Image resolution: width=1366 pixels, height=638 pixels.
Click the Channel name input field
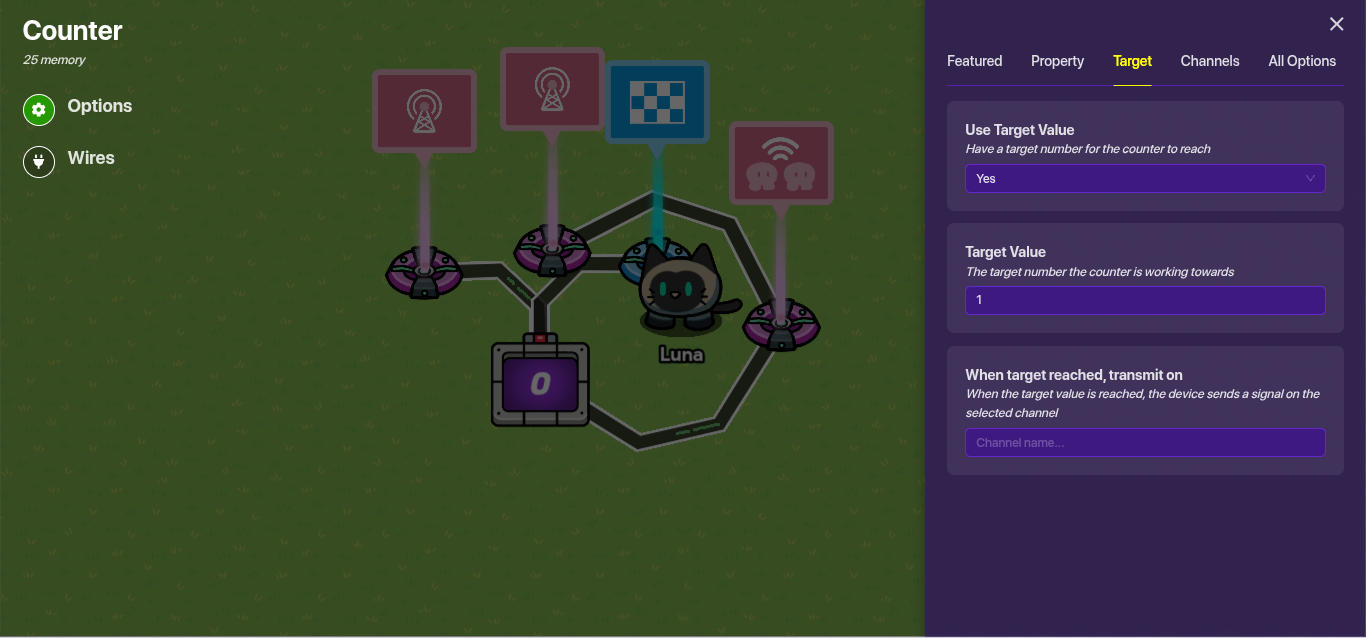click(1144, 443)
